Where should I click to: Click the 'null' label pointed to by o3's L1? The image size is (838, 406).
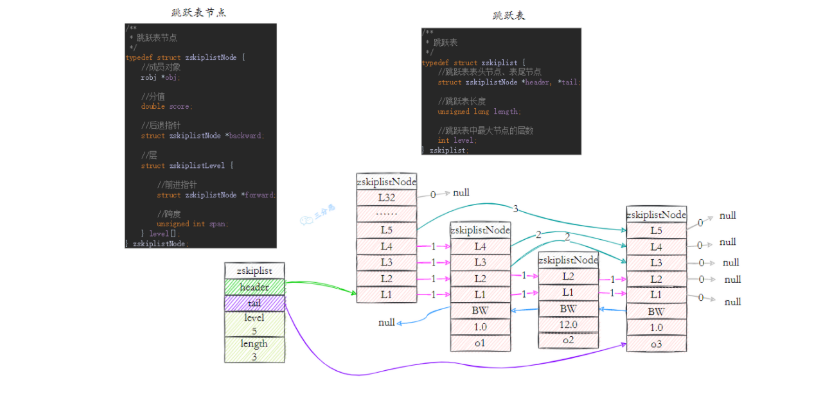tap(733, 302)
